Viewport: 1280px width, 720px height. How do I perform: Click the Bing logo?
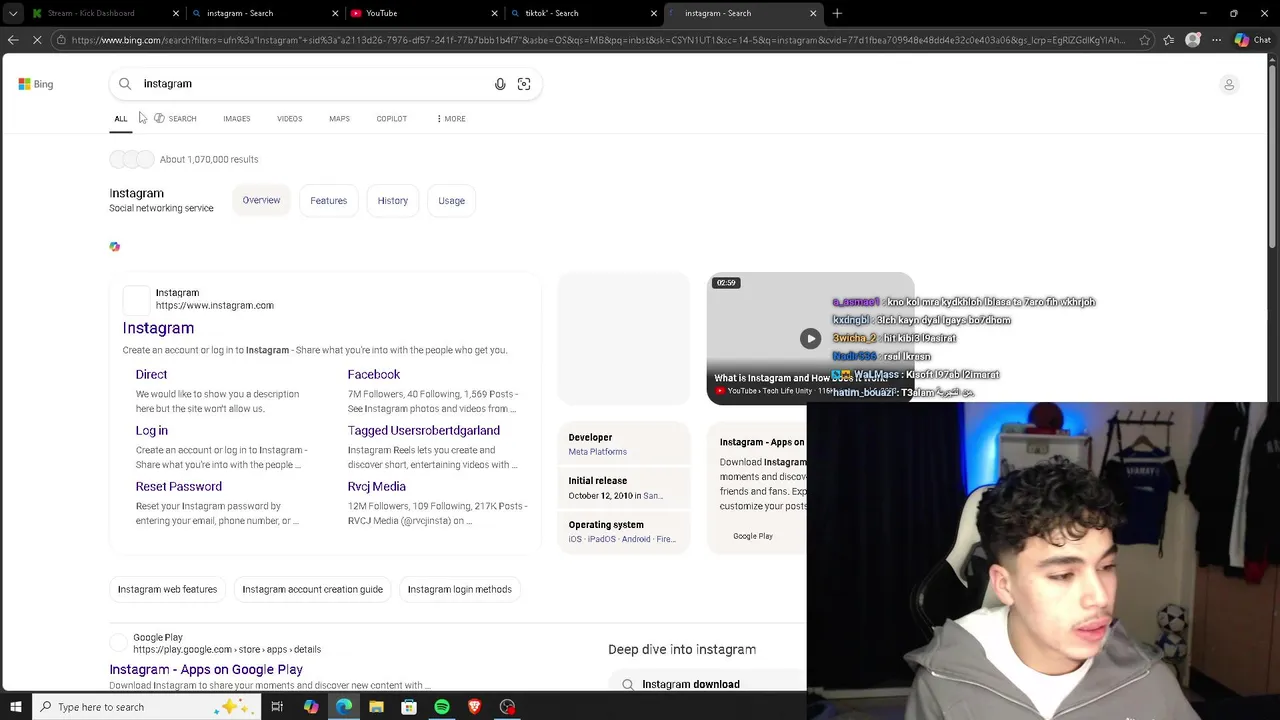[36, 84]
